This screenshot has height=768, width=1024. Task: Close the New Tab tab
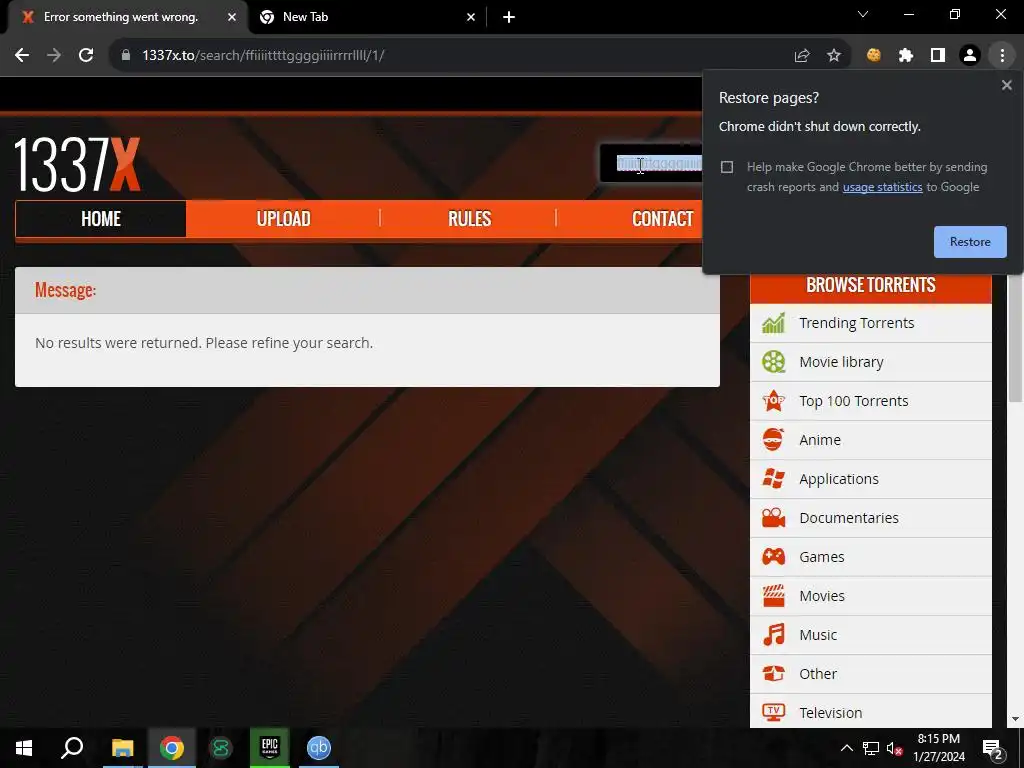[x=471, y=18]
